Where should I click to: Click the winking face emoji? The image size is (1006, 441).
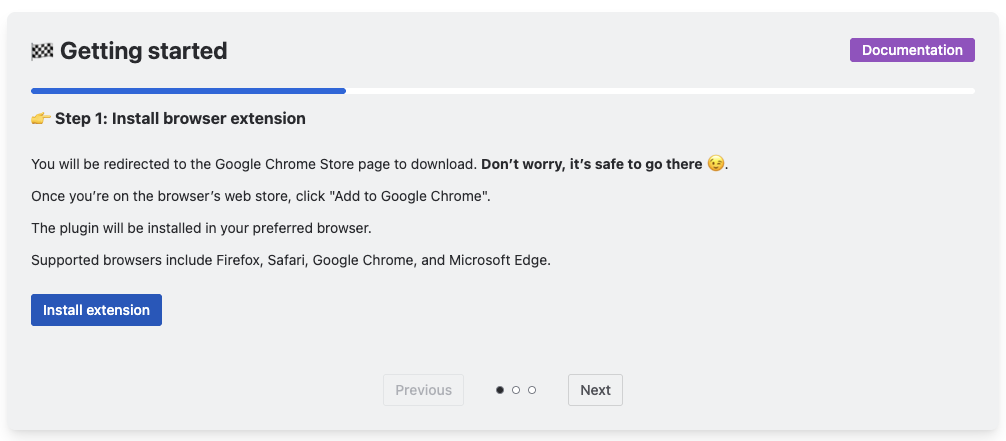coord(715,164)
